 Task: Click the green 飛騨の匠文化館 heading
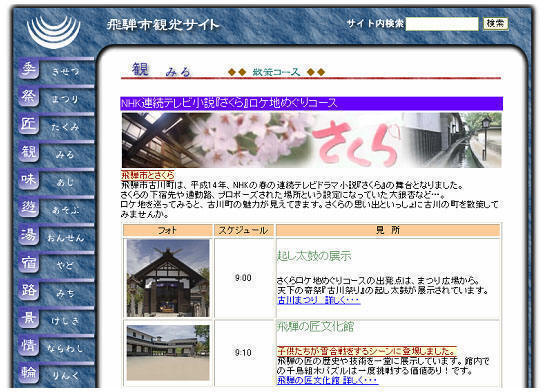[x=315, y=326]
